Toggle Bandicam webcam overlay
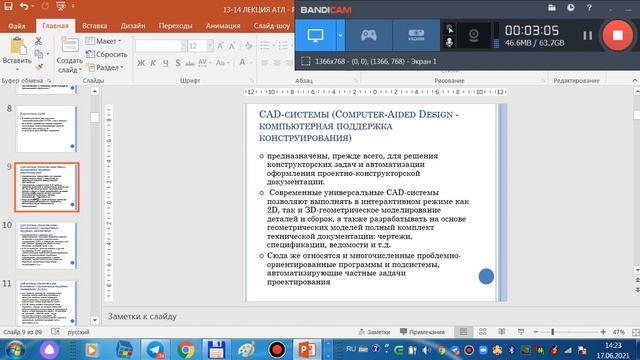640x360 pixels. coord(473,36)
